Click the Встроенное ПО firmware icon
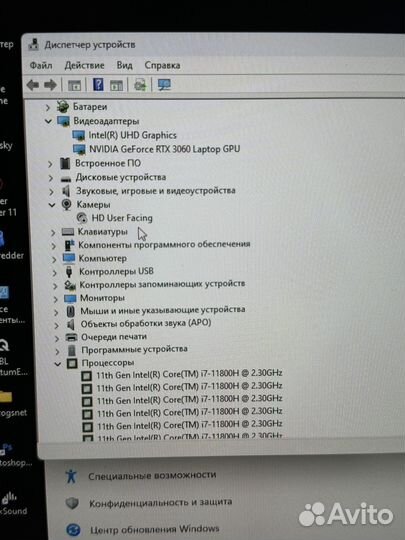405x540 pixels. (65, 163)
